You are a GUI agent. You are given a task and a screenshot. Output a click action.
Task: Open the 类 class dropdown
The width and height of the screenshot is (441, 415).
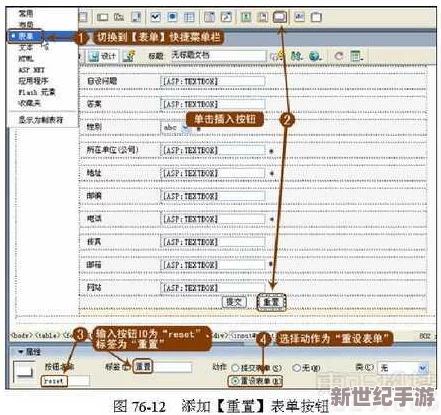click(x=423, y=368)
